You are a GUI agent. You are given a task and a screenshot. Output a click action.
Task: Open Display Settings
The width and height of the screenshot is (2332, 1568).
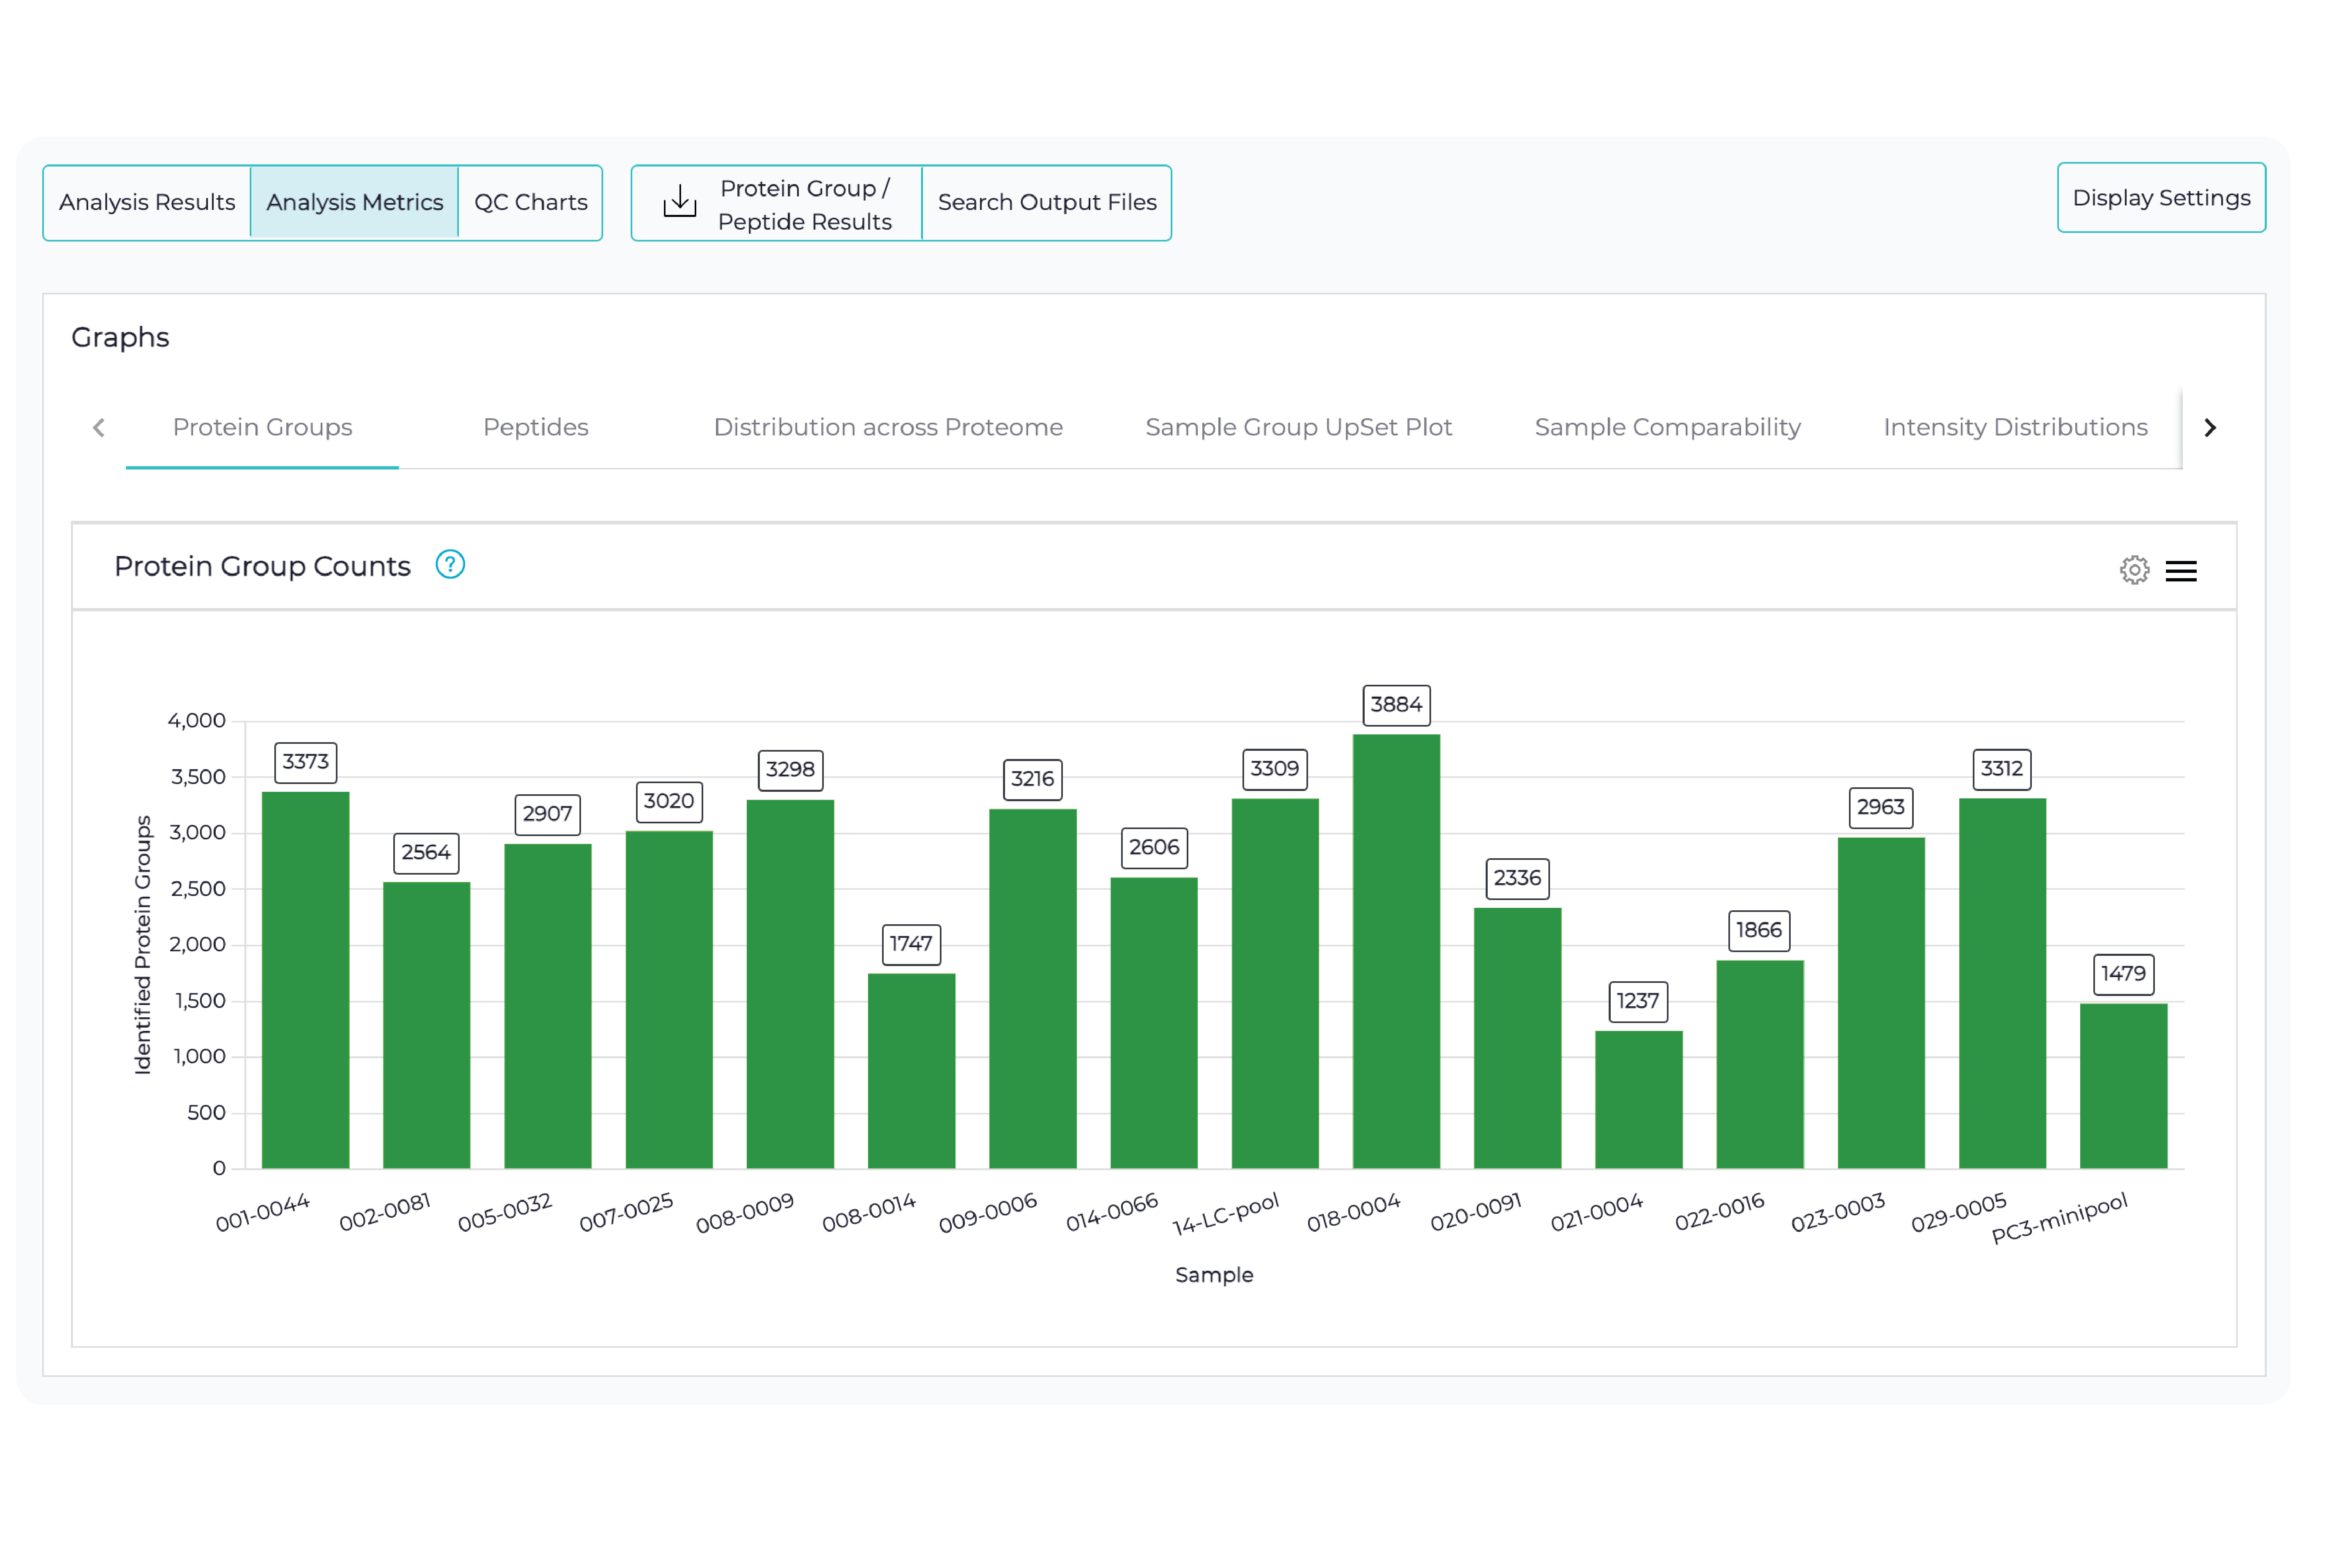click(x=2161, y=198)
